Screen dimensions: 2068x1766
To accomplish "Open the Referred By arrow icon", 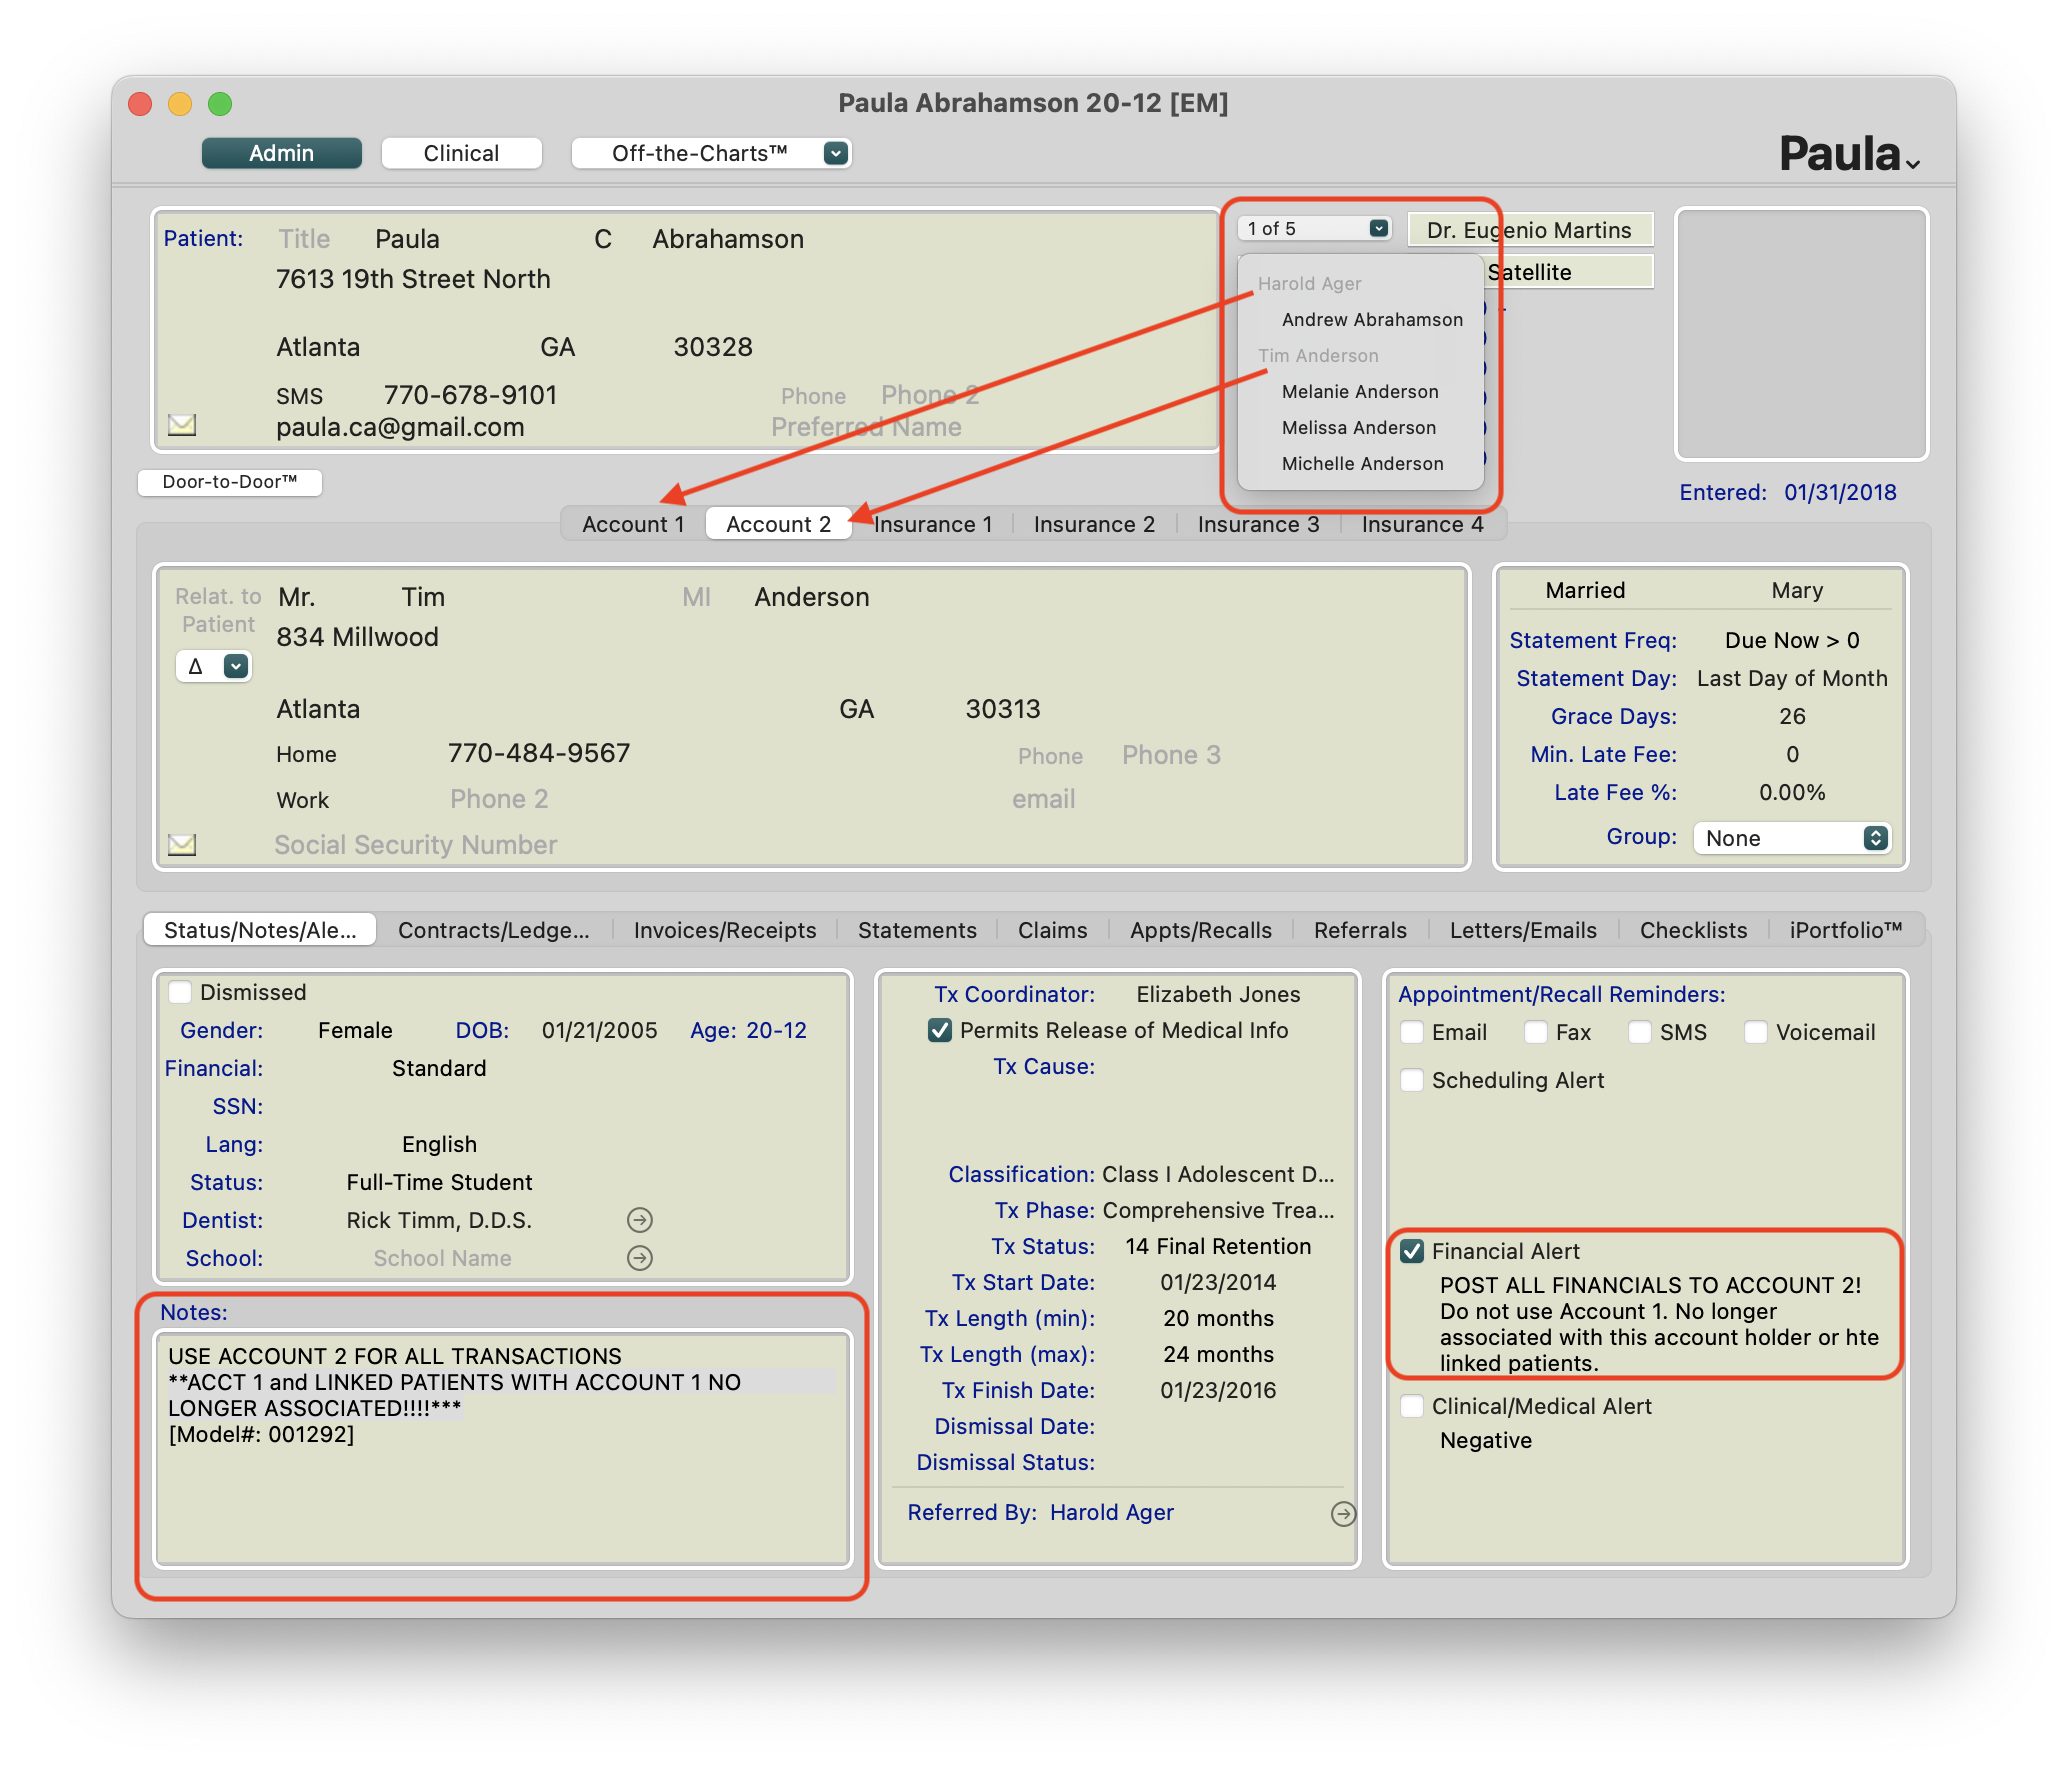I will click(x=1343, y=1514).
